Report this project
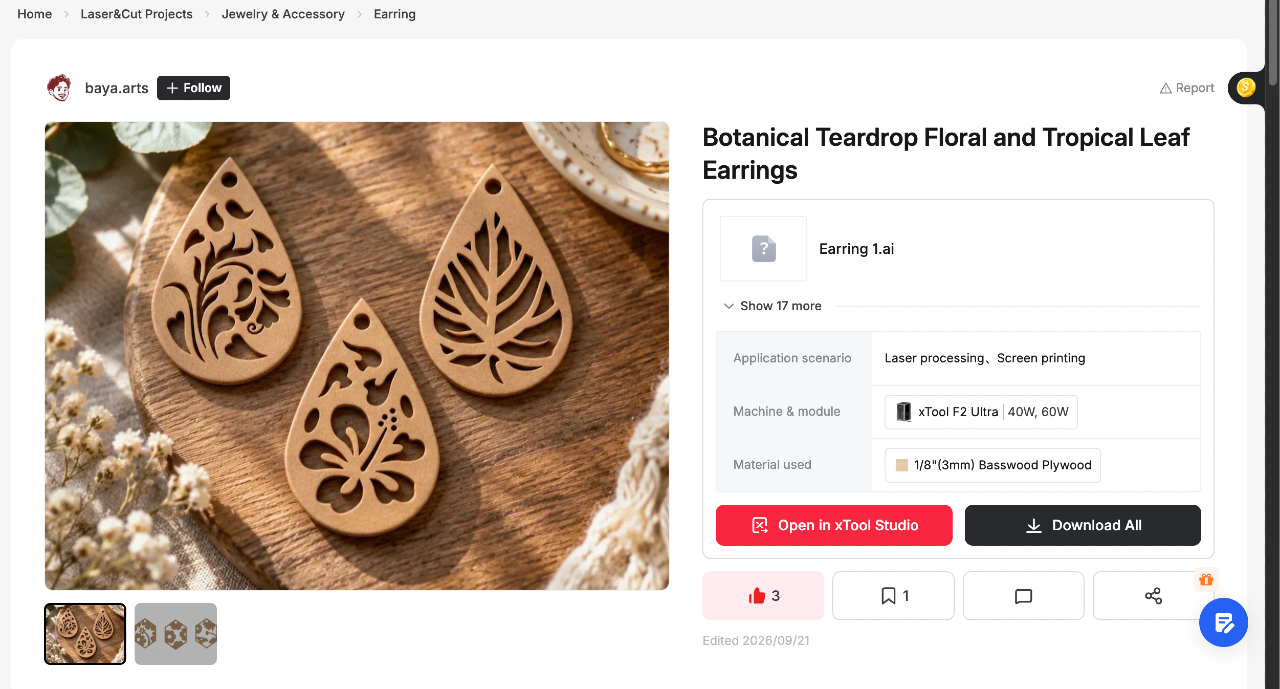Image resolution: width=1280 pixels, height=689 pixels. tap(1187, 88)
